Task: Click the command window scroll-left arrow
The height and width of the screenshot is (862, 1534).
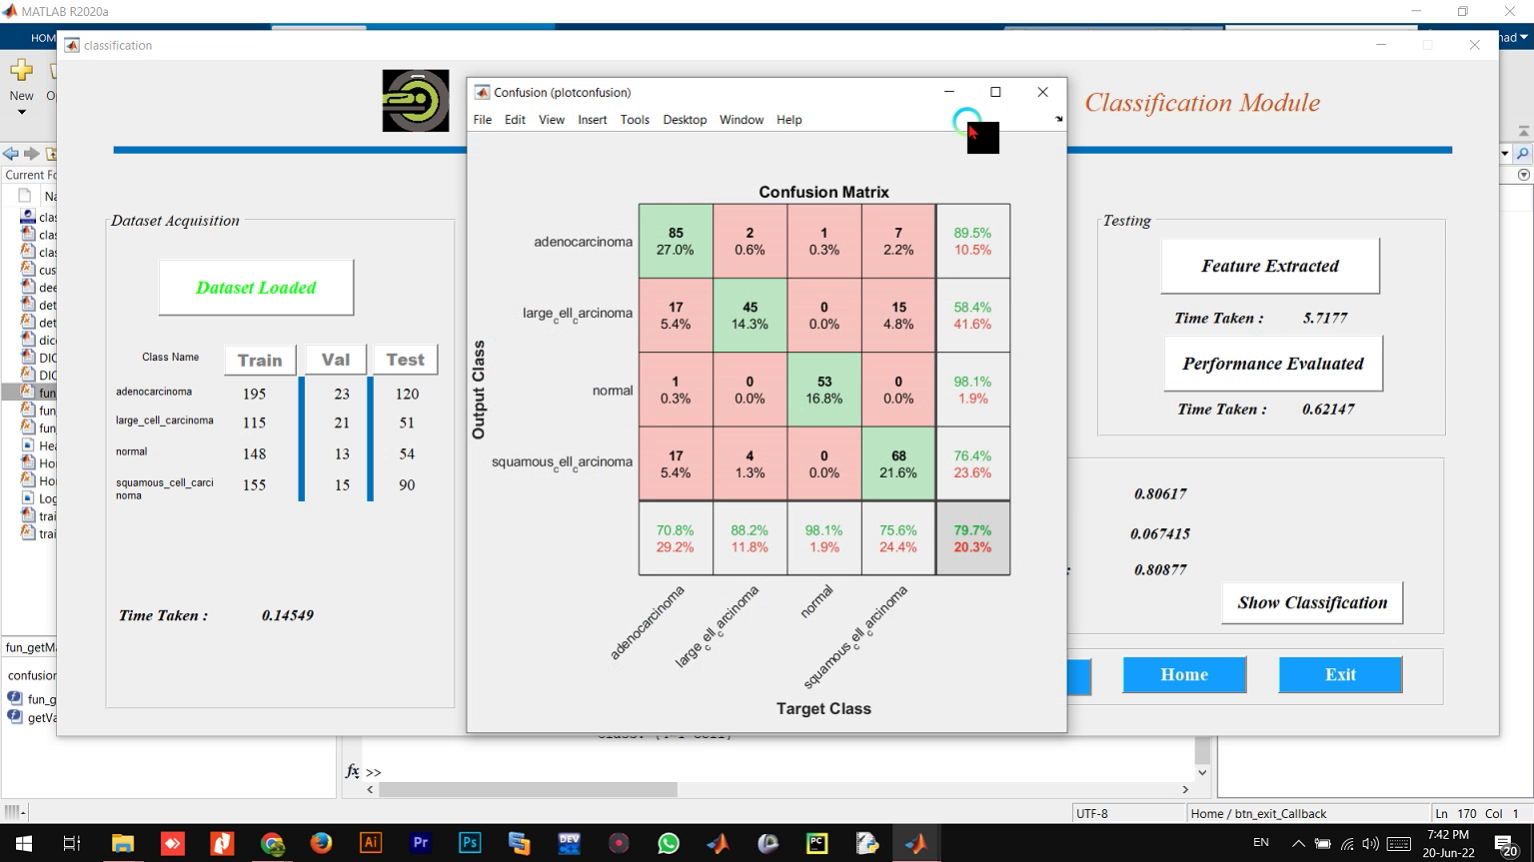Action: 370,789
